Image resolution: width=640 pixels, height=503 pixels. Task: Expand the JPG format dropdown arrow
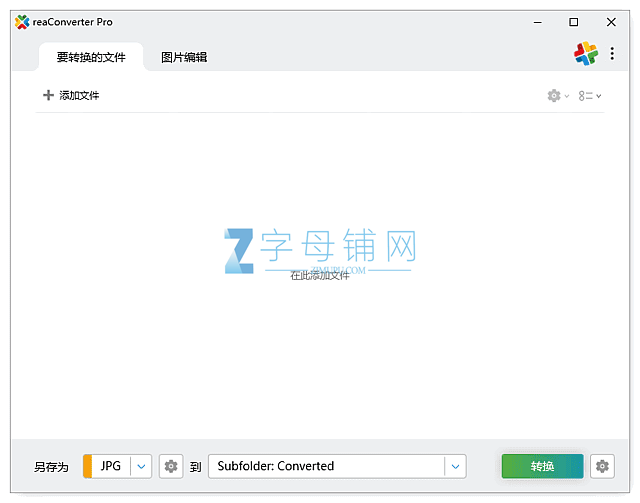[x=141, y=466]
